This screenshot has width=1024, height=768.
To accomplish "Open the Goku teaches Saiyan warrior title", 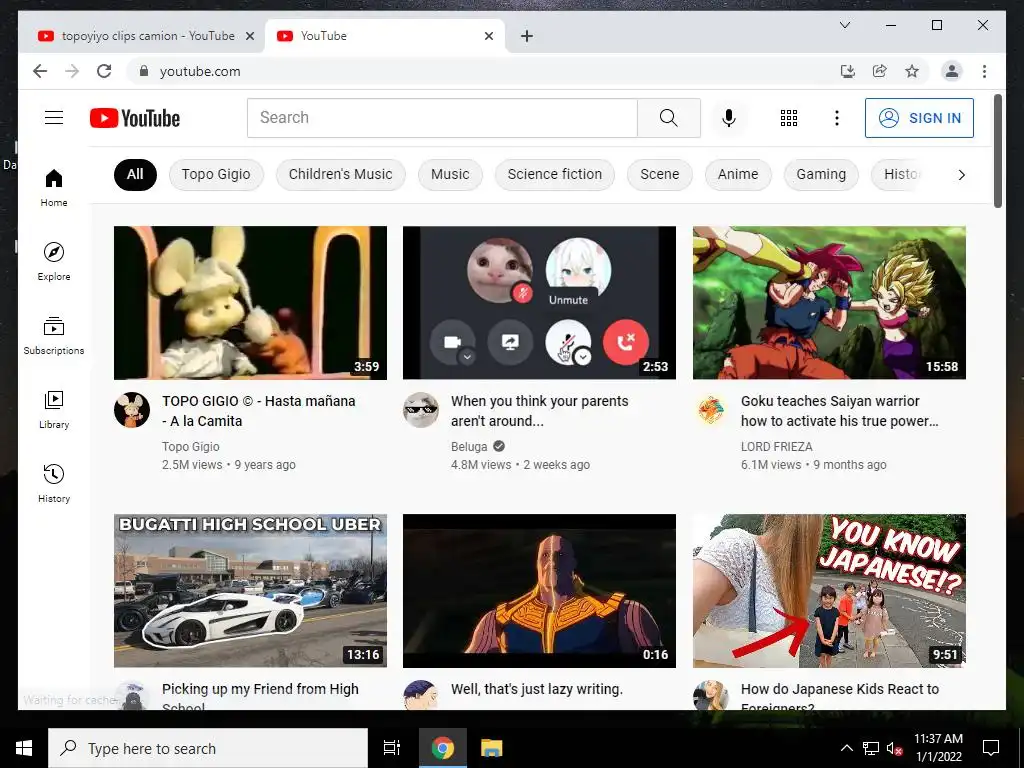I will [839, 411].
